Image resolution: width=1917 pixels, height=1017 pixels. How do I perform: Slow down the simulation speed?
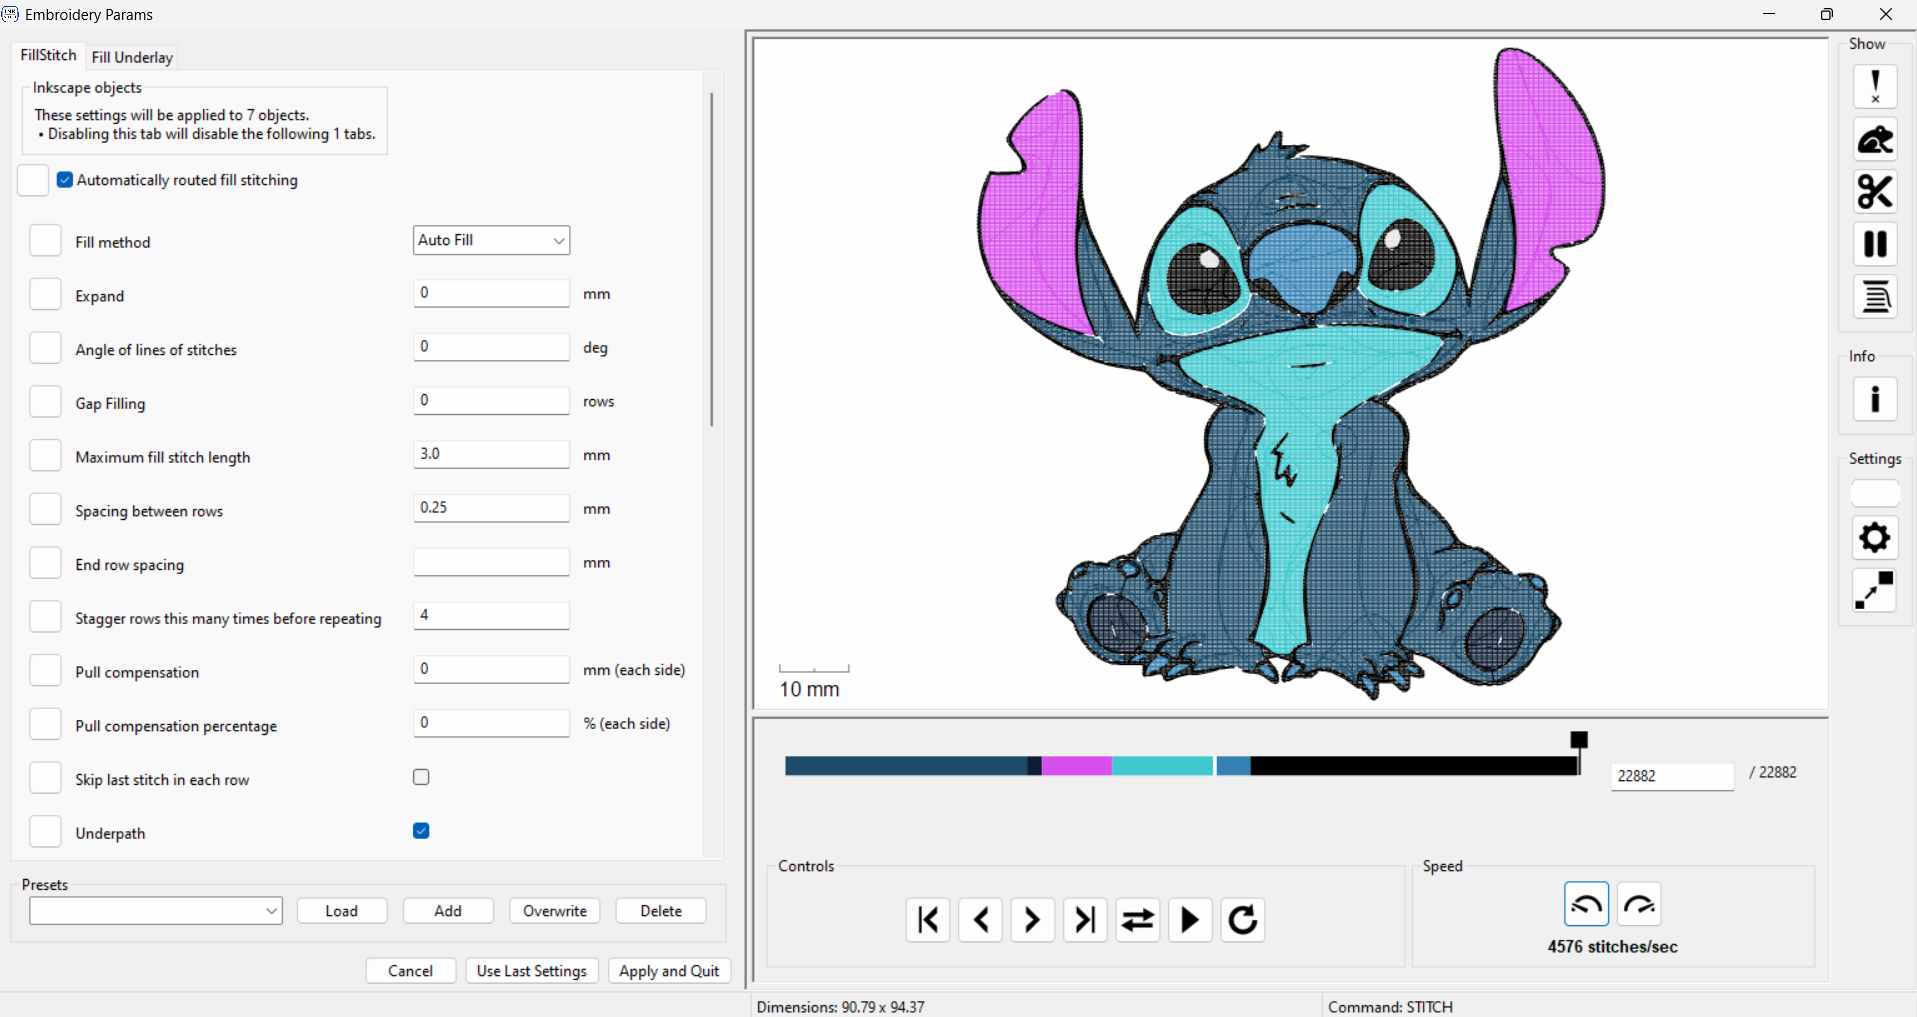(x=1587, y=904)
